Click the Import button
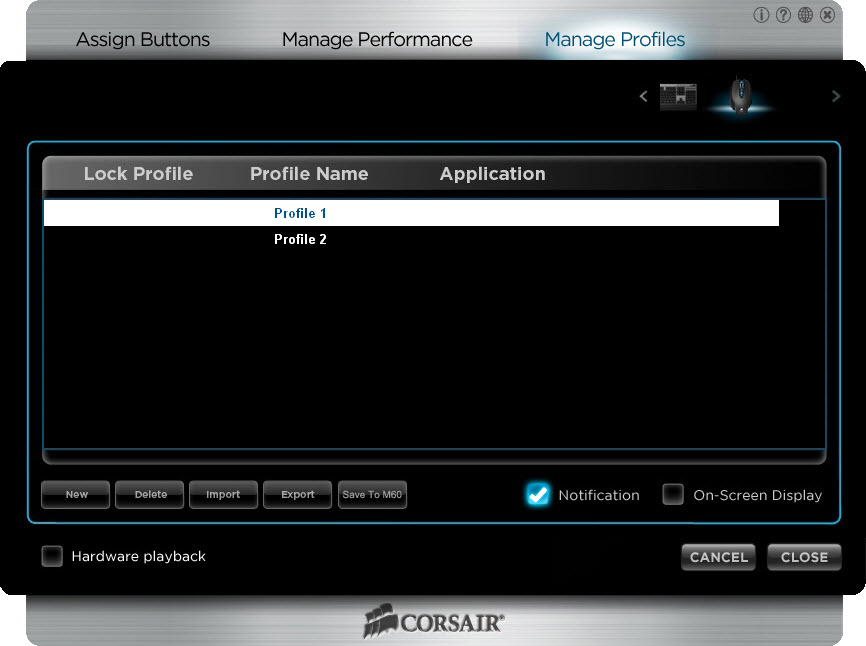Image resolution: width=866 pixels, height=646 pixels. (223, 495)
